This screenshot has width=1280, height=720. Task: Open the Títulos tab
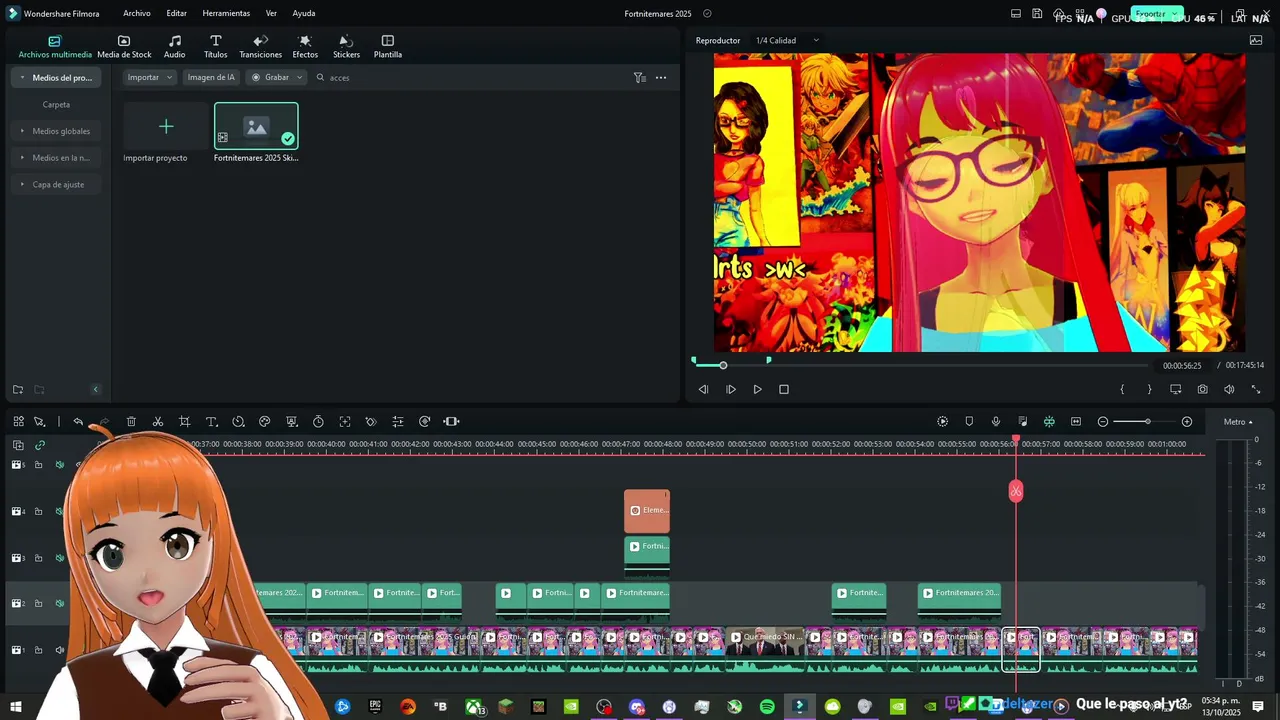tap(215, 47)
